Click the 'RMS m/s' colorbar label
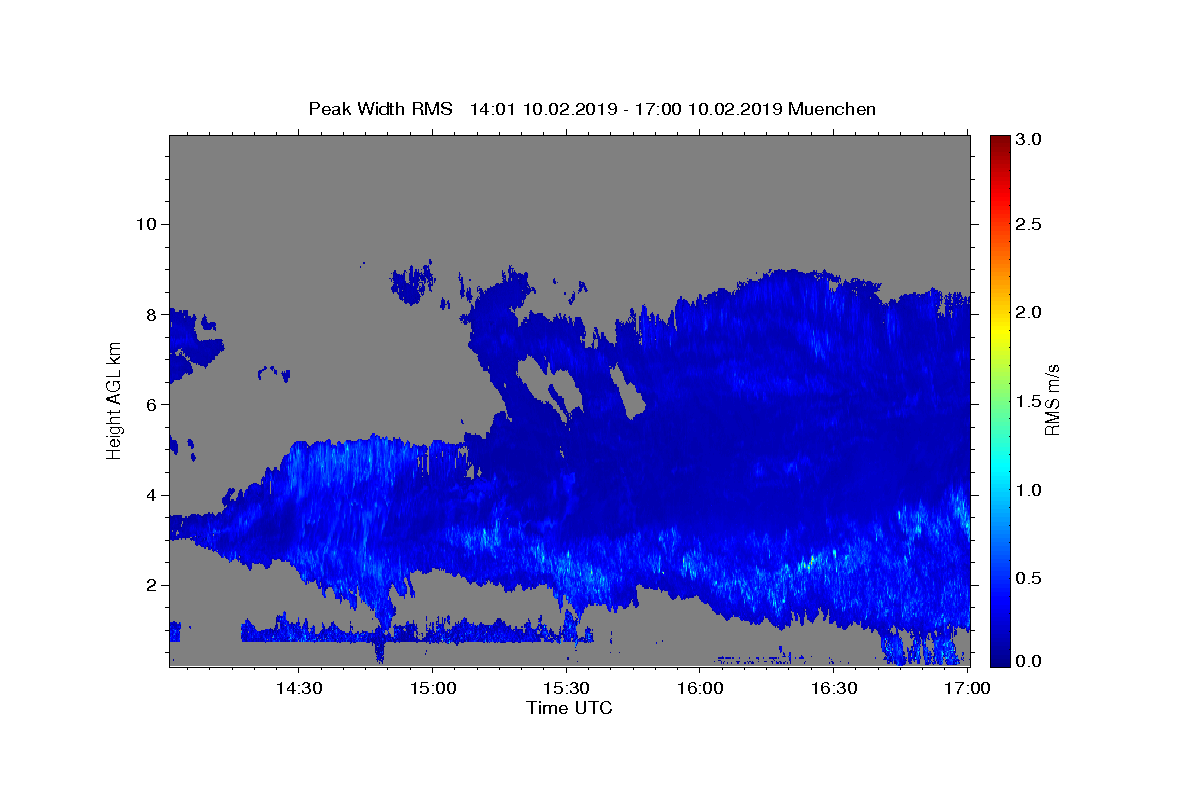Screen dimensions: 1200x800 coord(1052,400)
